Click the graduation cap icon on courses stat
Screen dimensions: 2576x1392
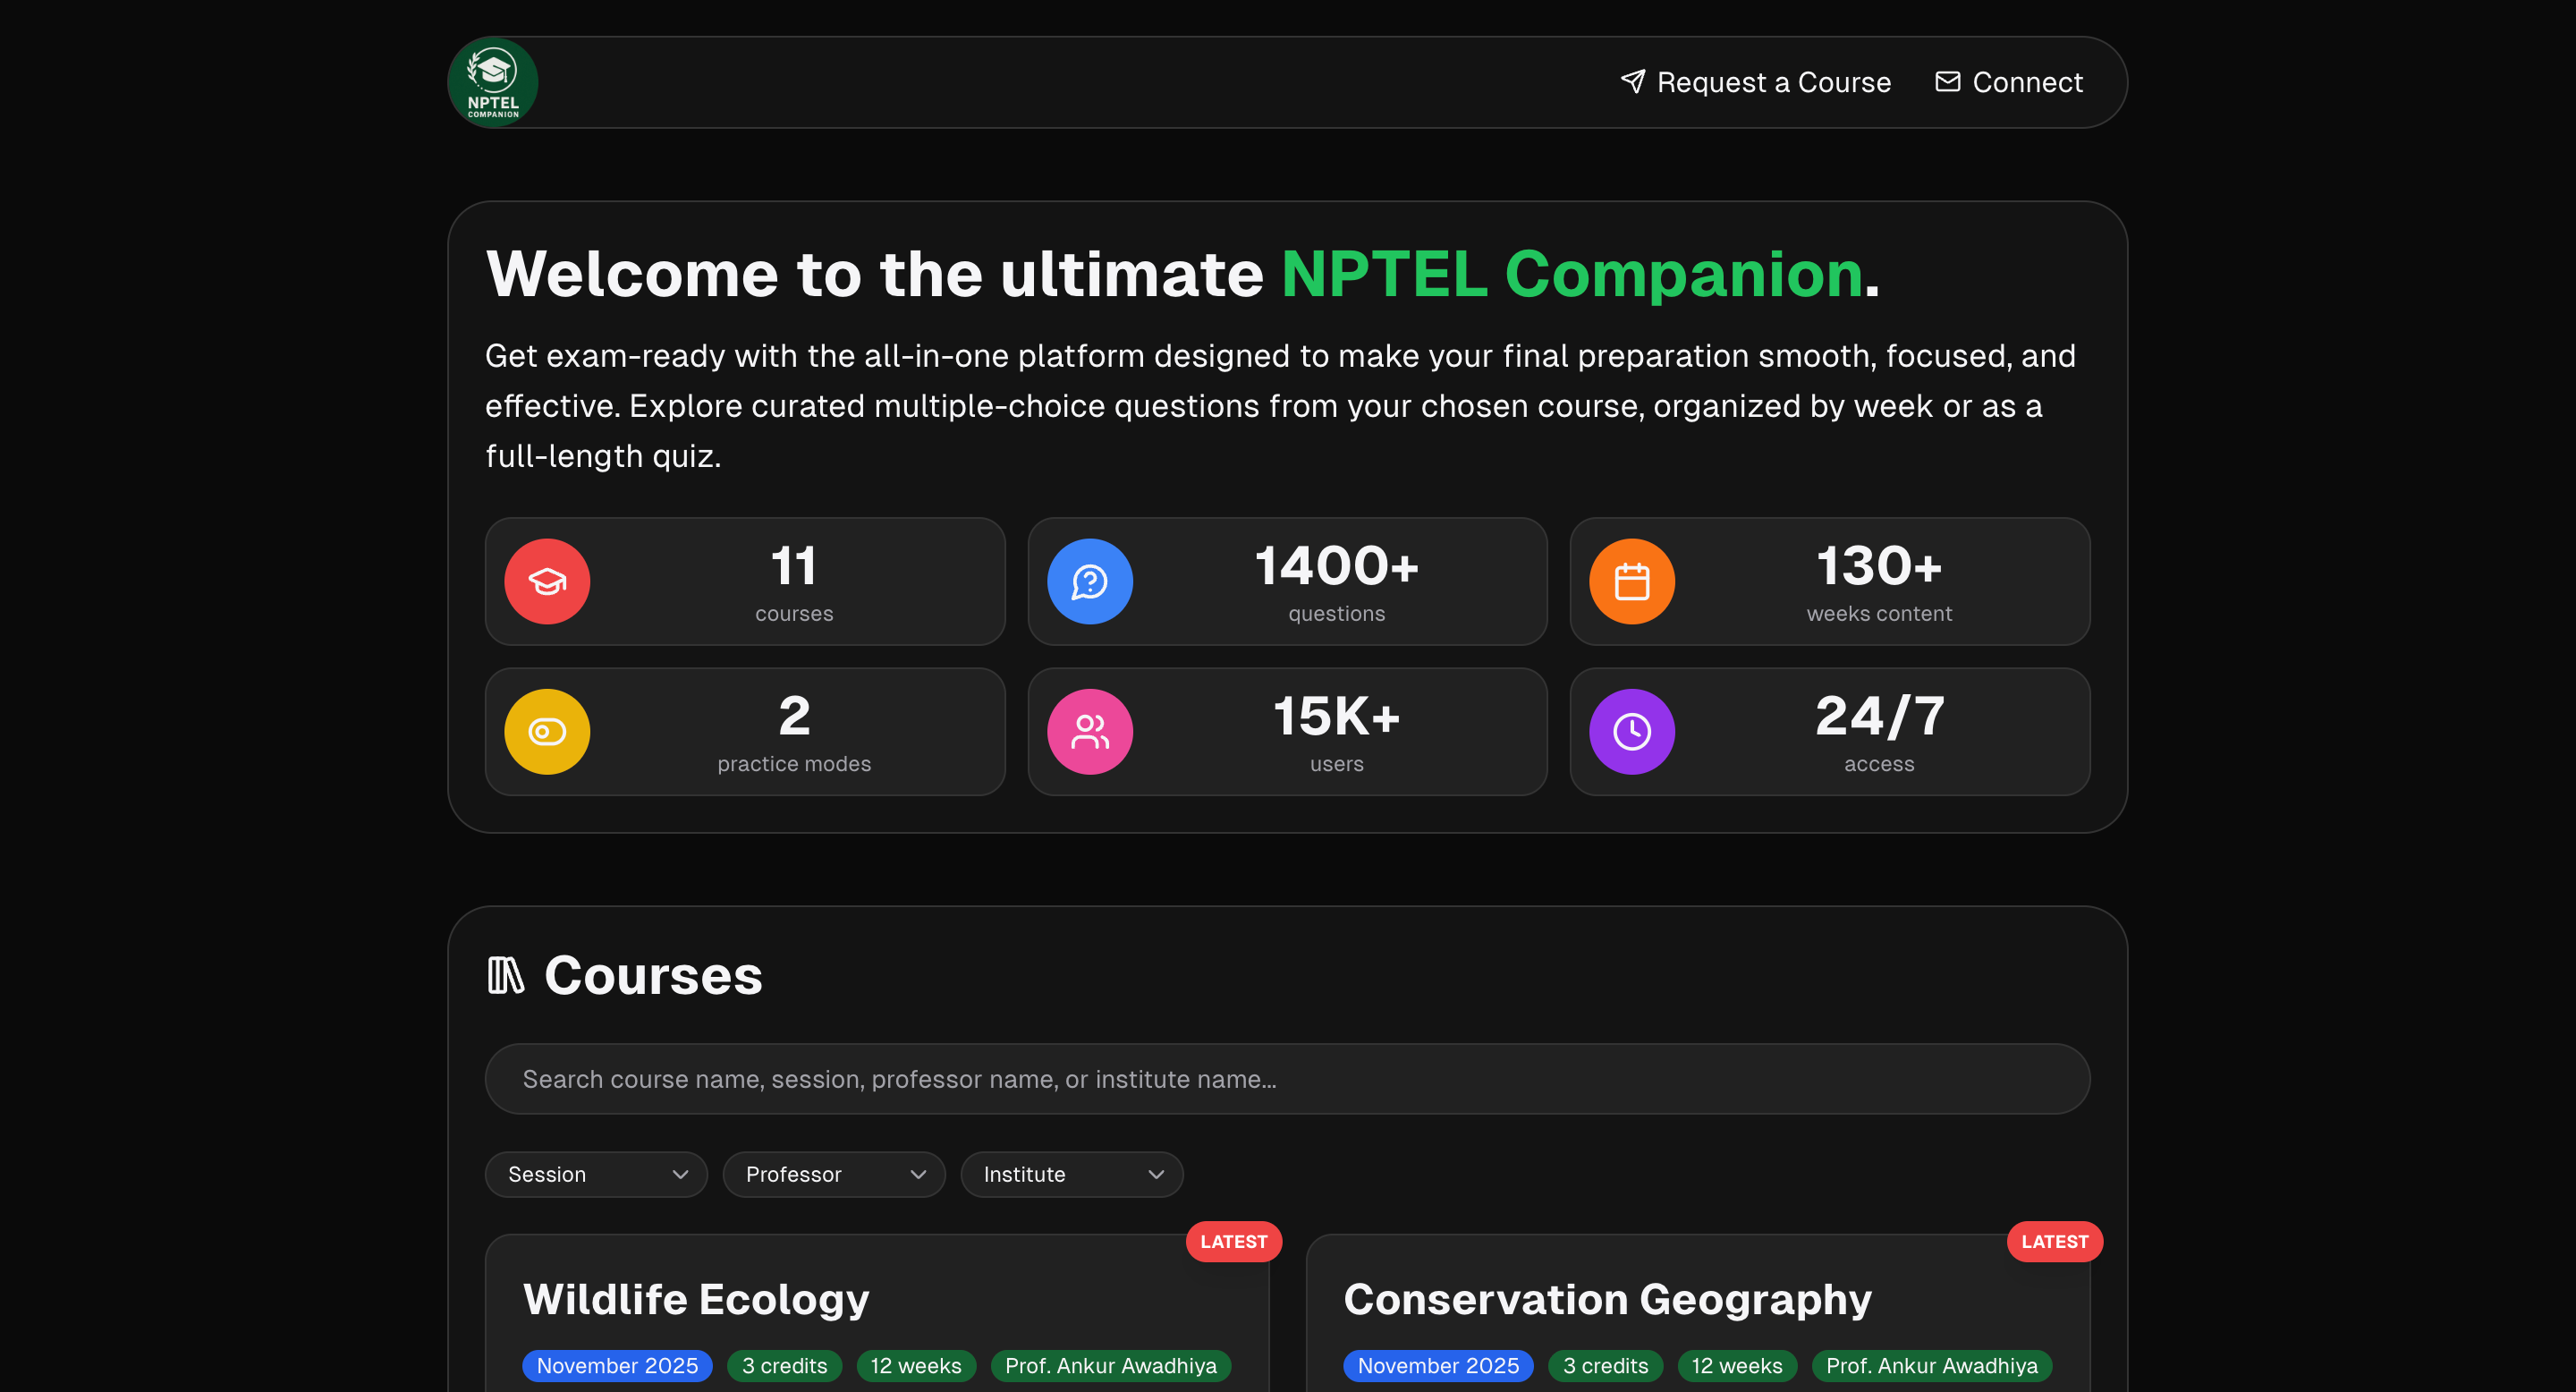click(546, 581)
